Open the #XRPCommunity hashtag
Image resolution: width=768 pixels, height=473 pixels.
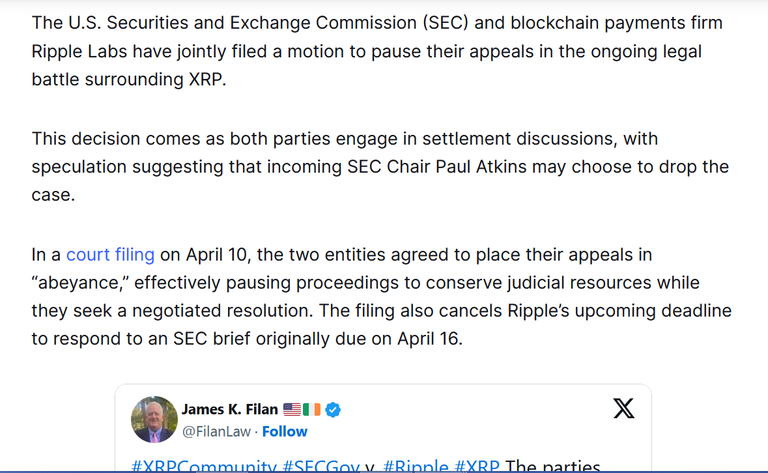coord(204,466)
